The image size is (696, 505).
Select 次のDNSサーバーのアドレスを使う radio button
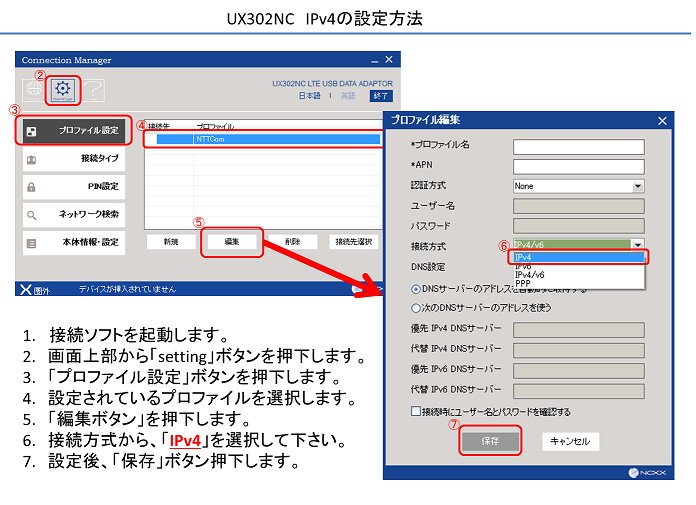click(x=416, y=308)
